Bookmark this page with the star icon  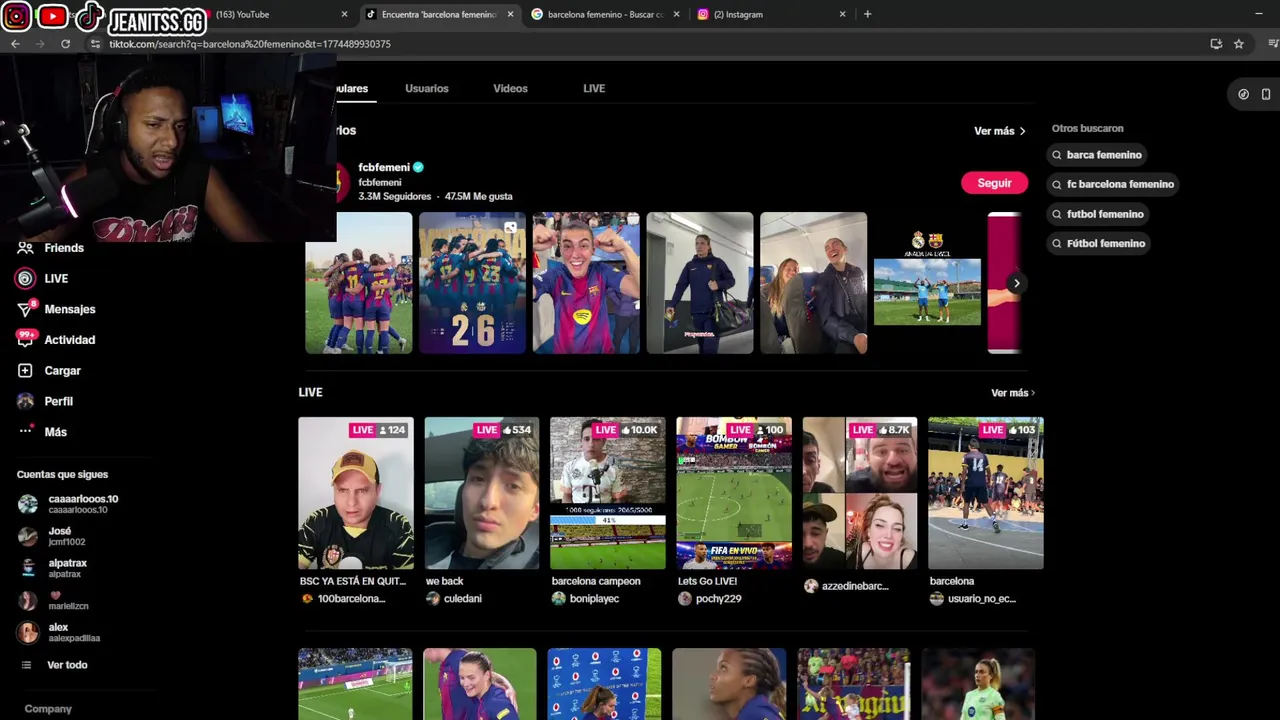(x=1238, y=44)
